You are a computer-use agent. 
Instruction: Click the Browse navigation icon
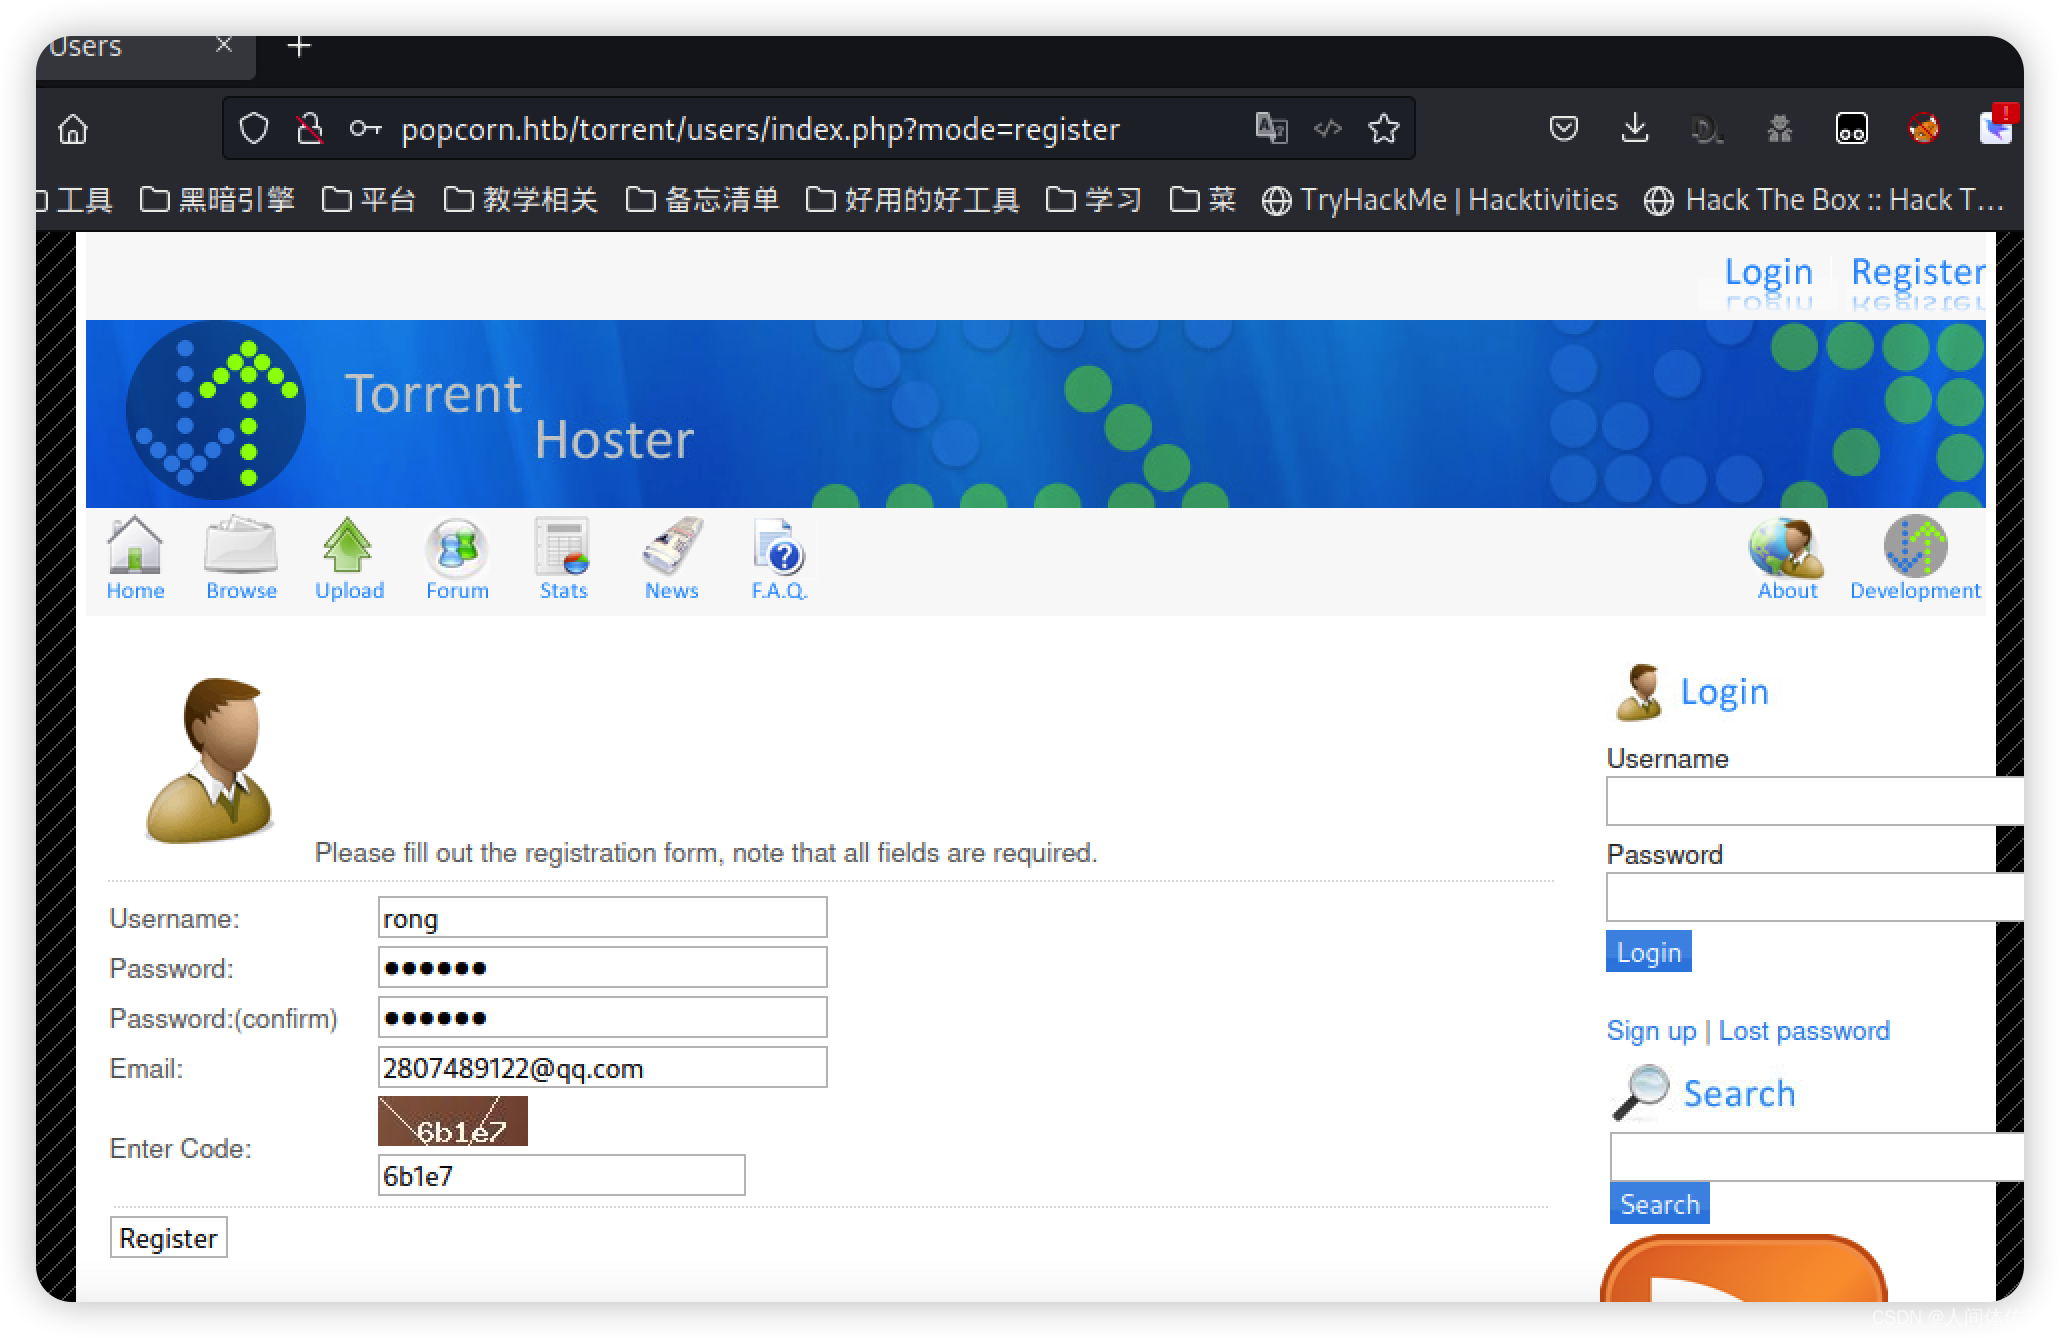[240, 557]
